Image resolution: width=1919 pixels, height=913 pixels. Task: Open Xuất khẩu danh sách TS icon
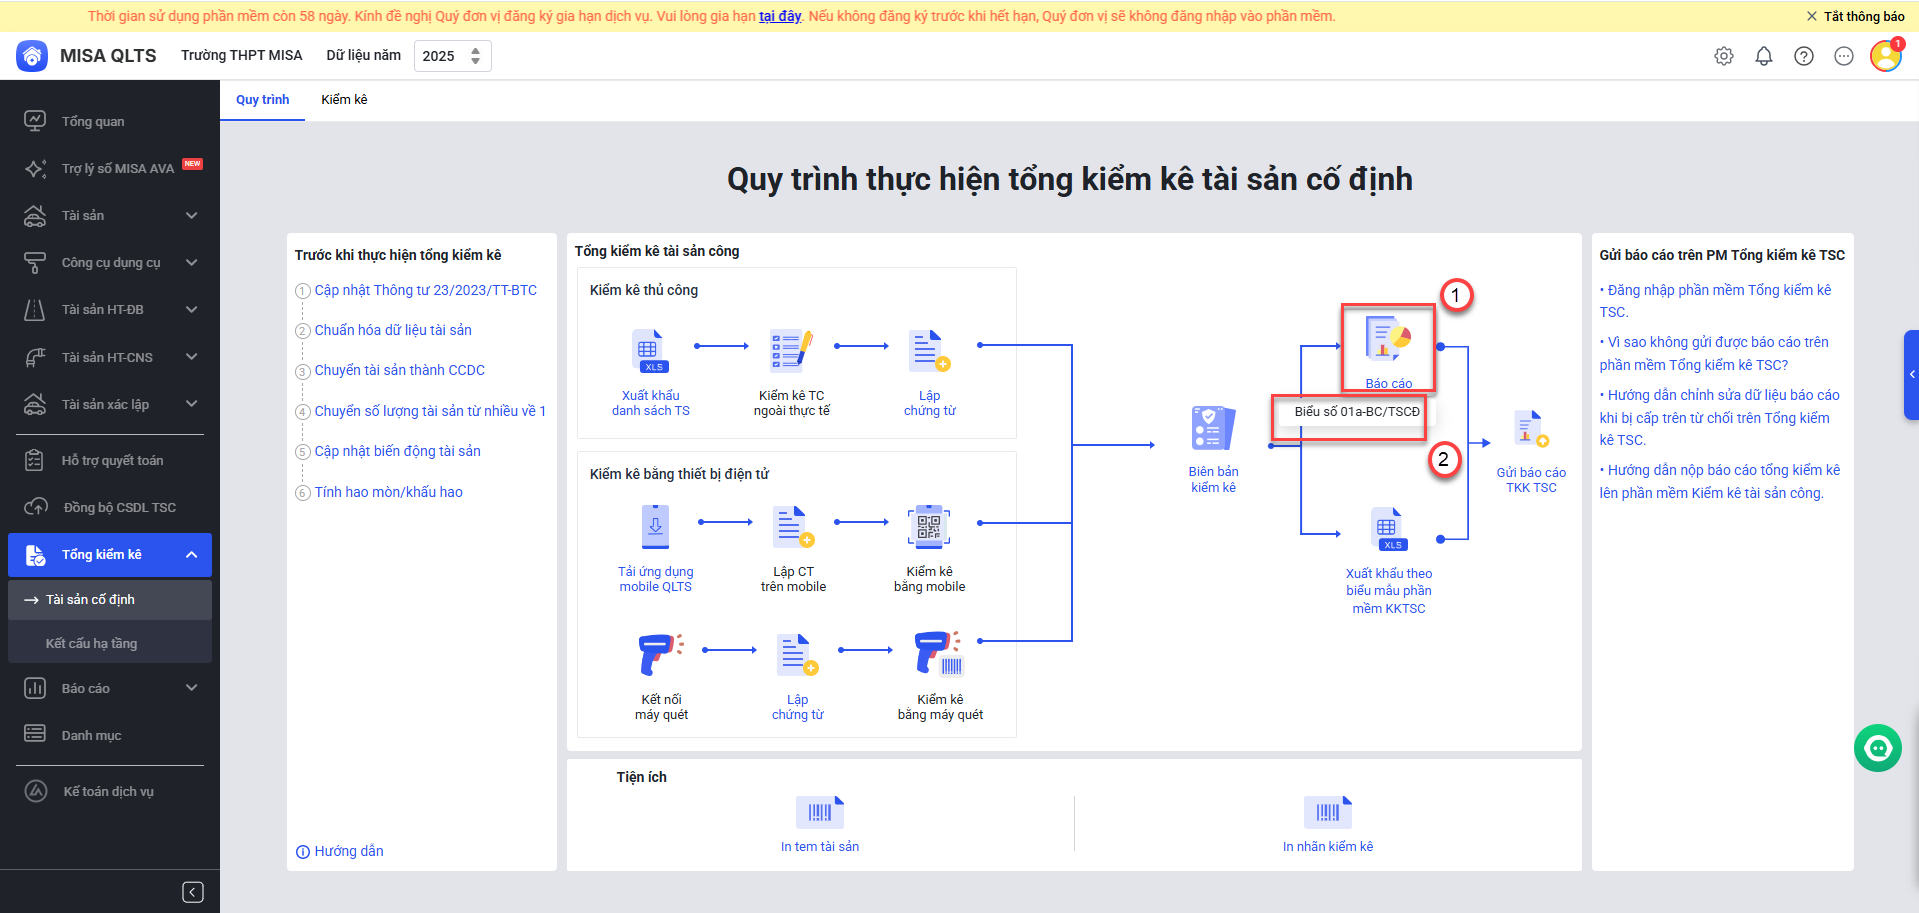point(650,351)
